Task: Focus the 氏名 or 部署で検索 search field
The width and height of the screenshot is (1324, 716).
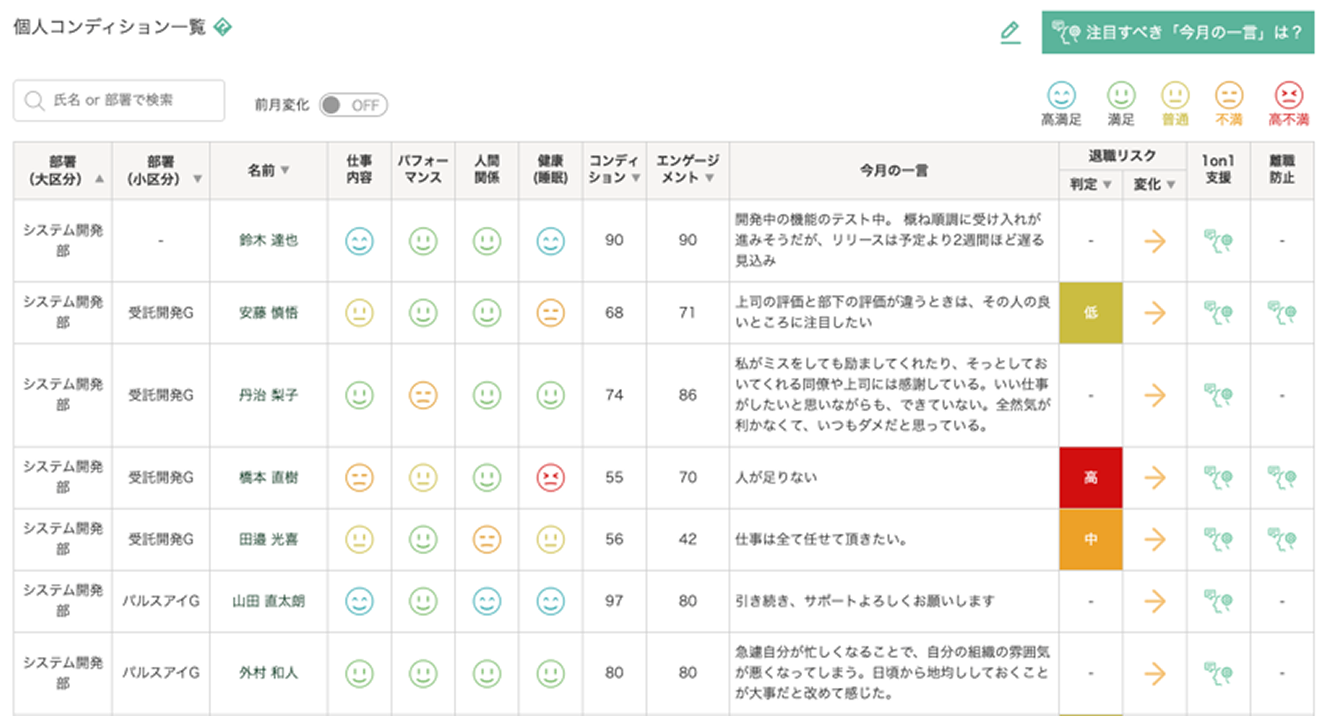Action: 119,100
